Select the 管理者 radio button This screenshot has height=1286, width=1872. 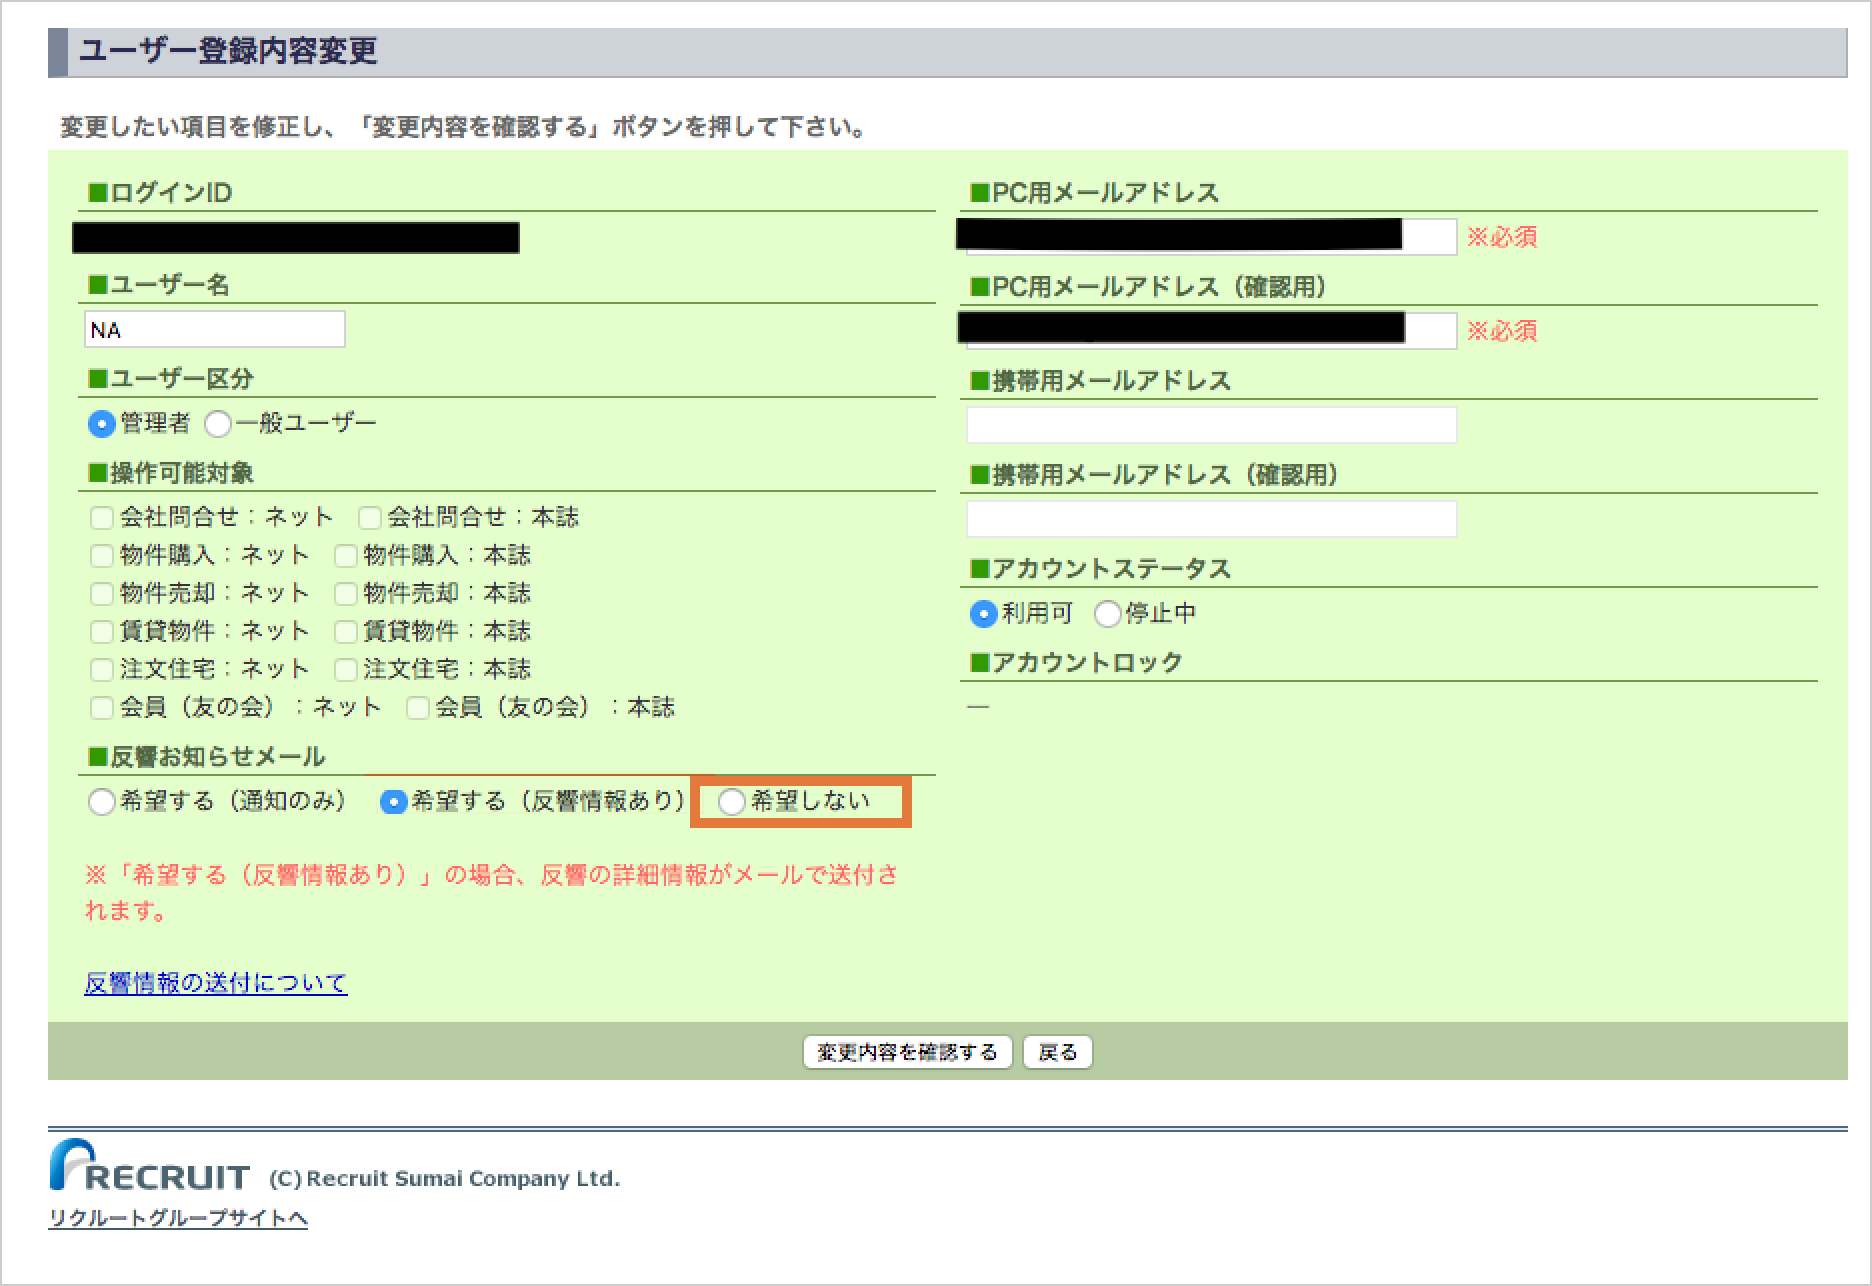click(101, 424)
